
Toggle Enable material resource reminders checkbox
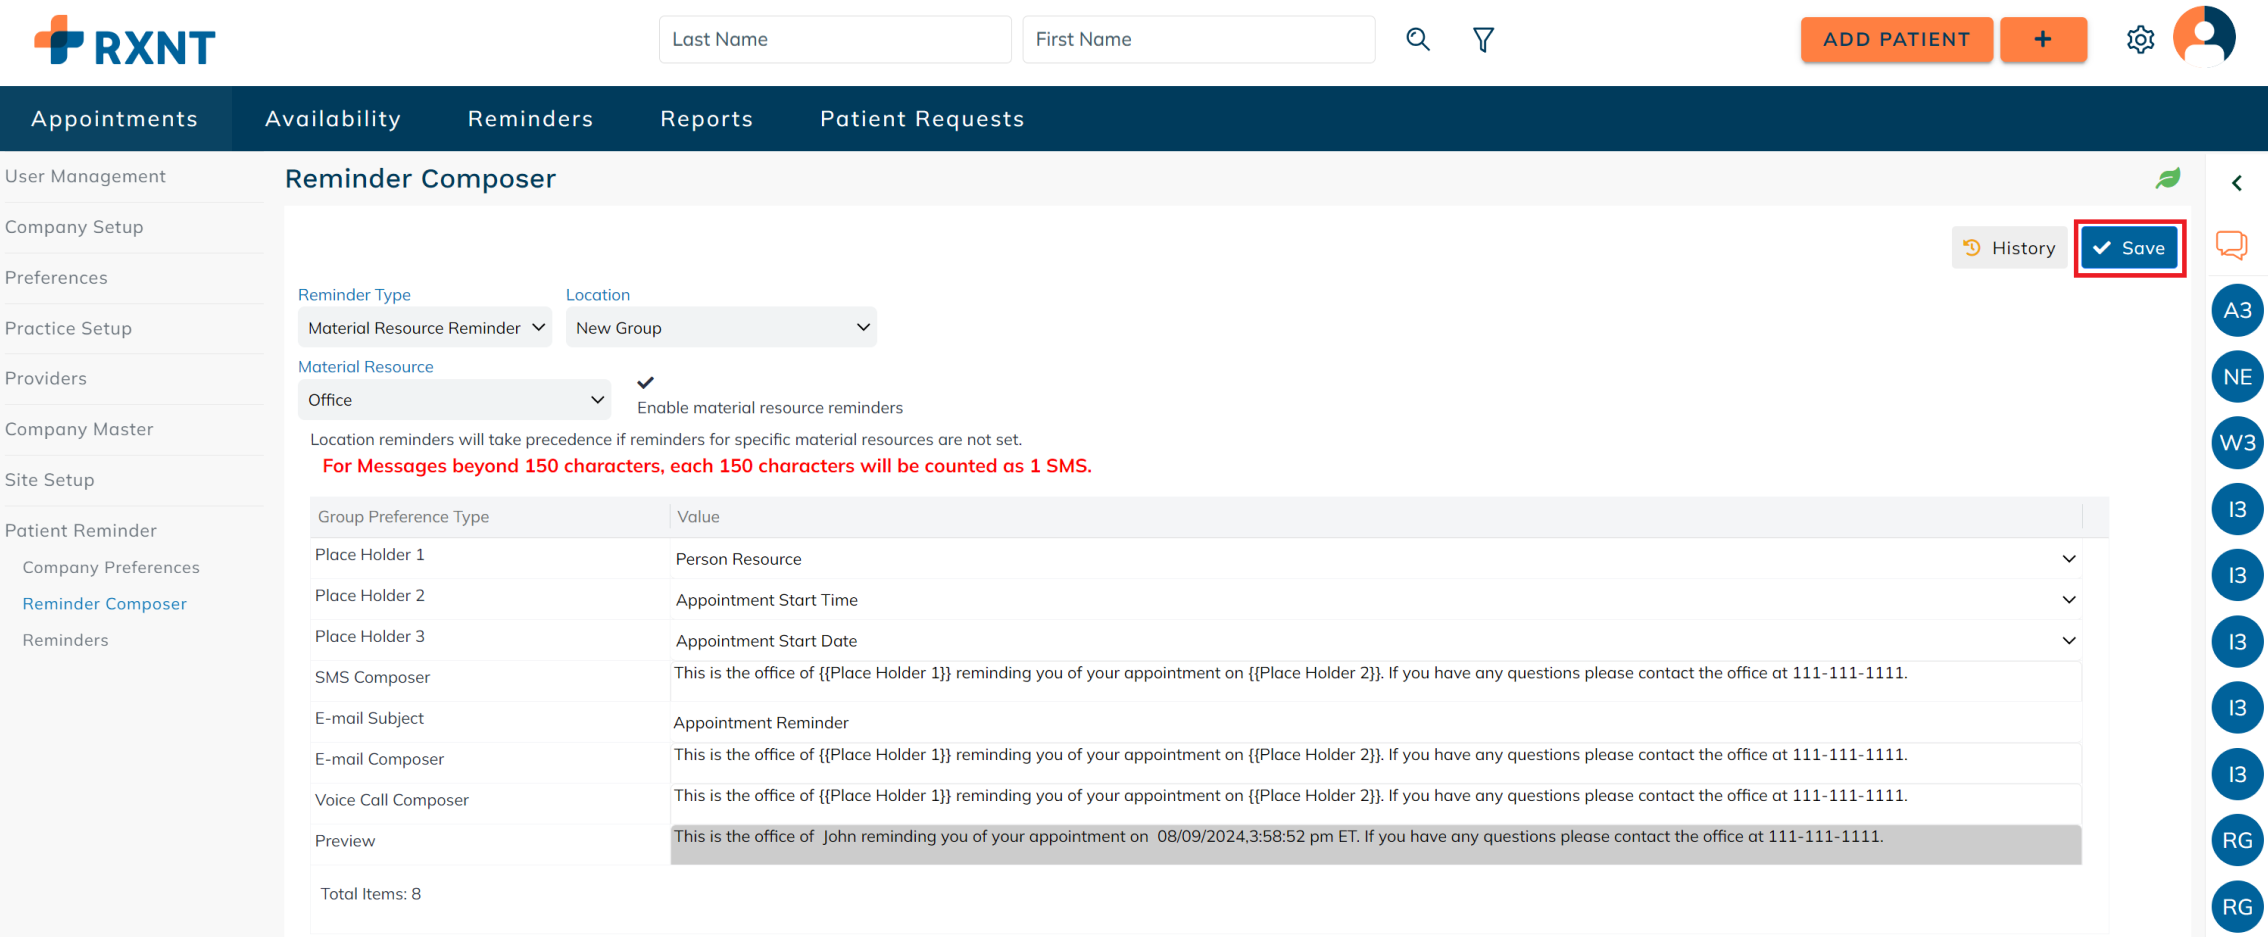click(646, 383)
